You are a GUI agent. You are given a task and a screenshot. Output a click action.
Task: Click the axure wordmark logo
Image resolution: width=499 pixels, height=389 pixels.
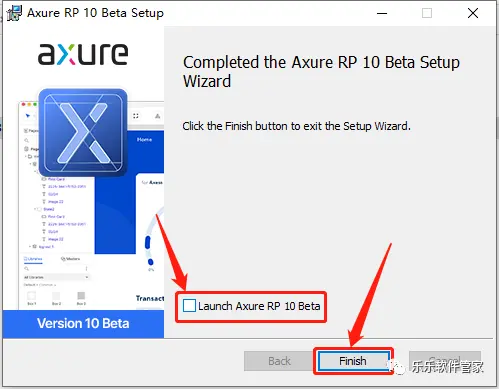coord(83,53)
